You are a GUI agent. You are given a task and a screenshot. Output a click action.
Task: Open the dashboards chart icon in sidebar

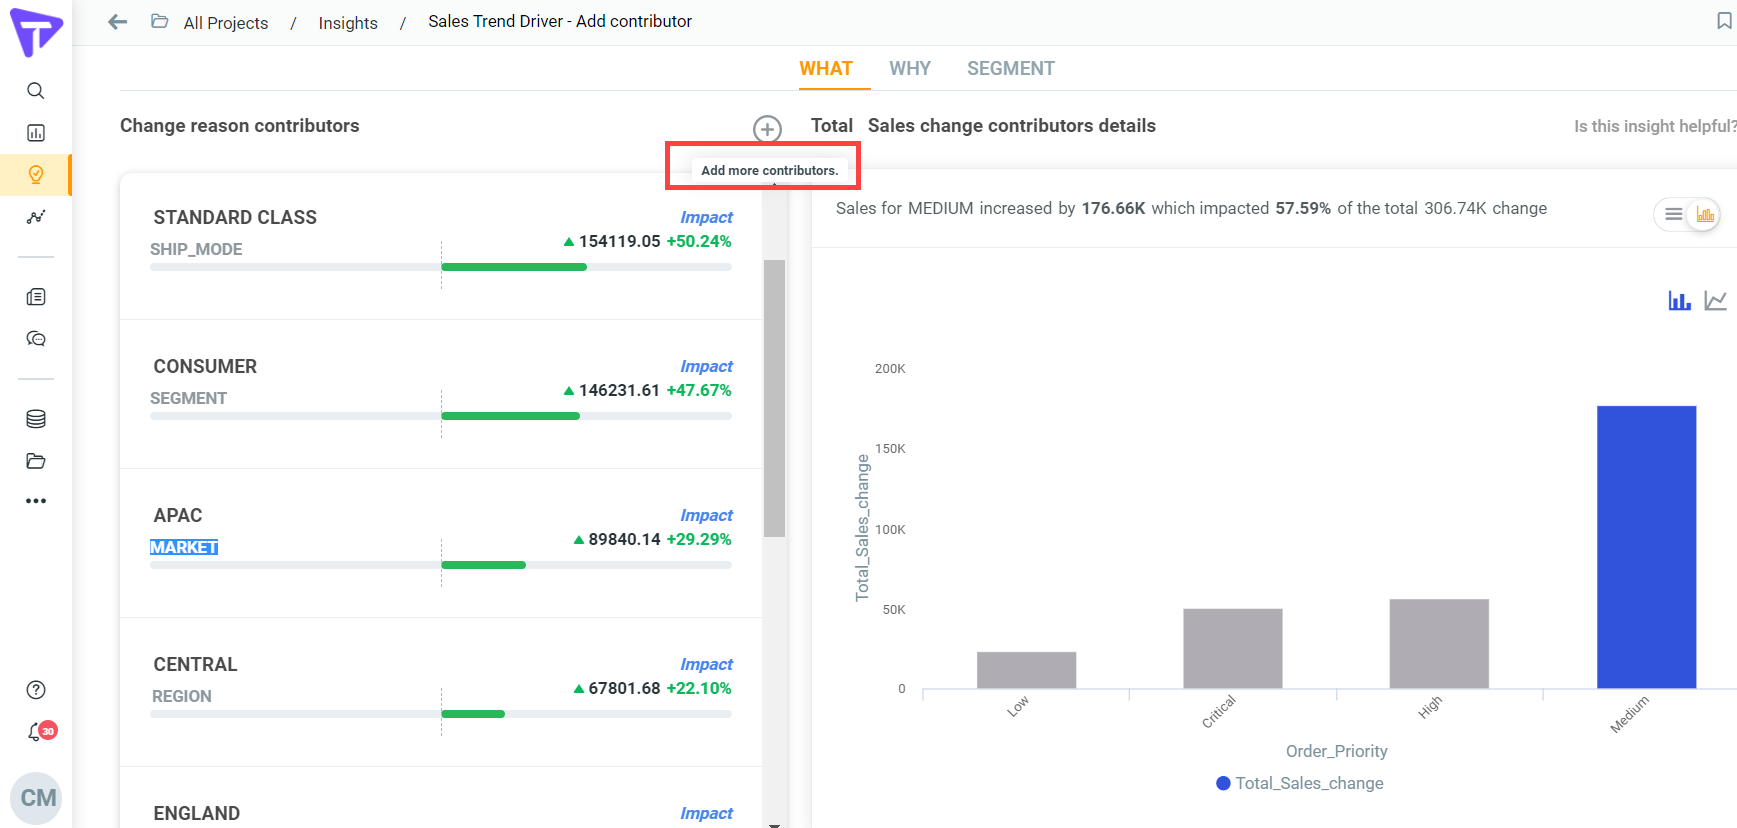[x=36, y=133]
